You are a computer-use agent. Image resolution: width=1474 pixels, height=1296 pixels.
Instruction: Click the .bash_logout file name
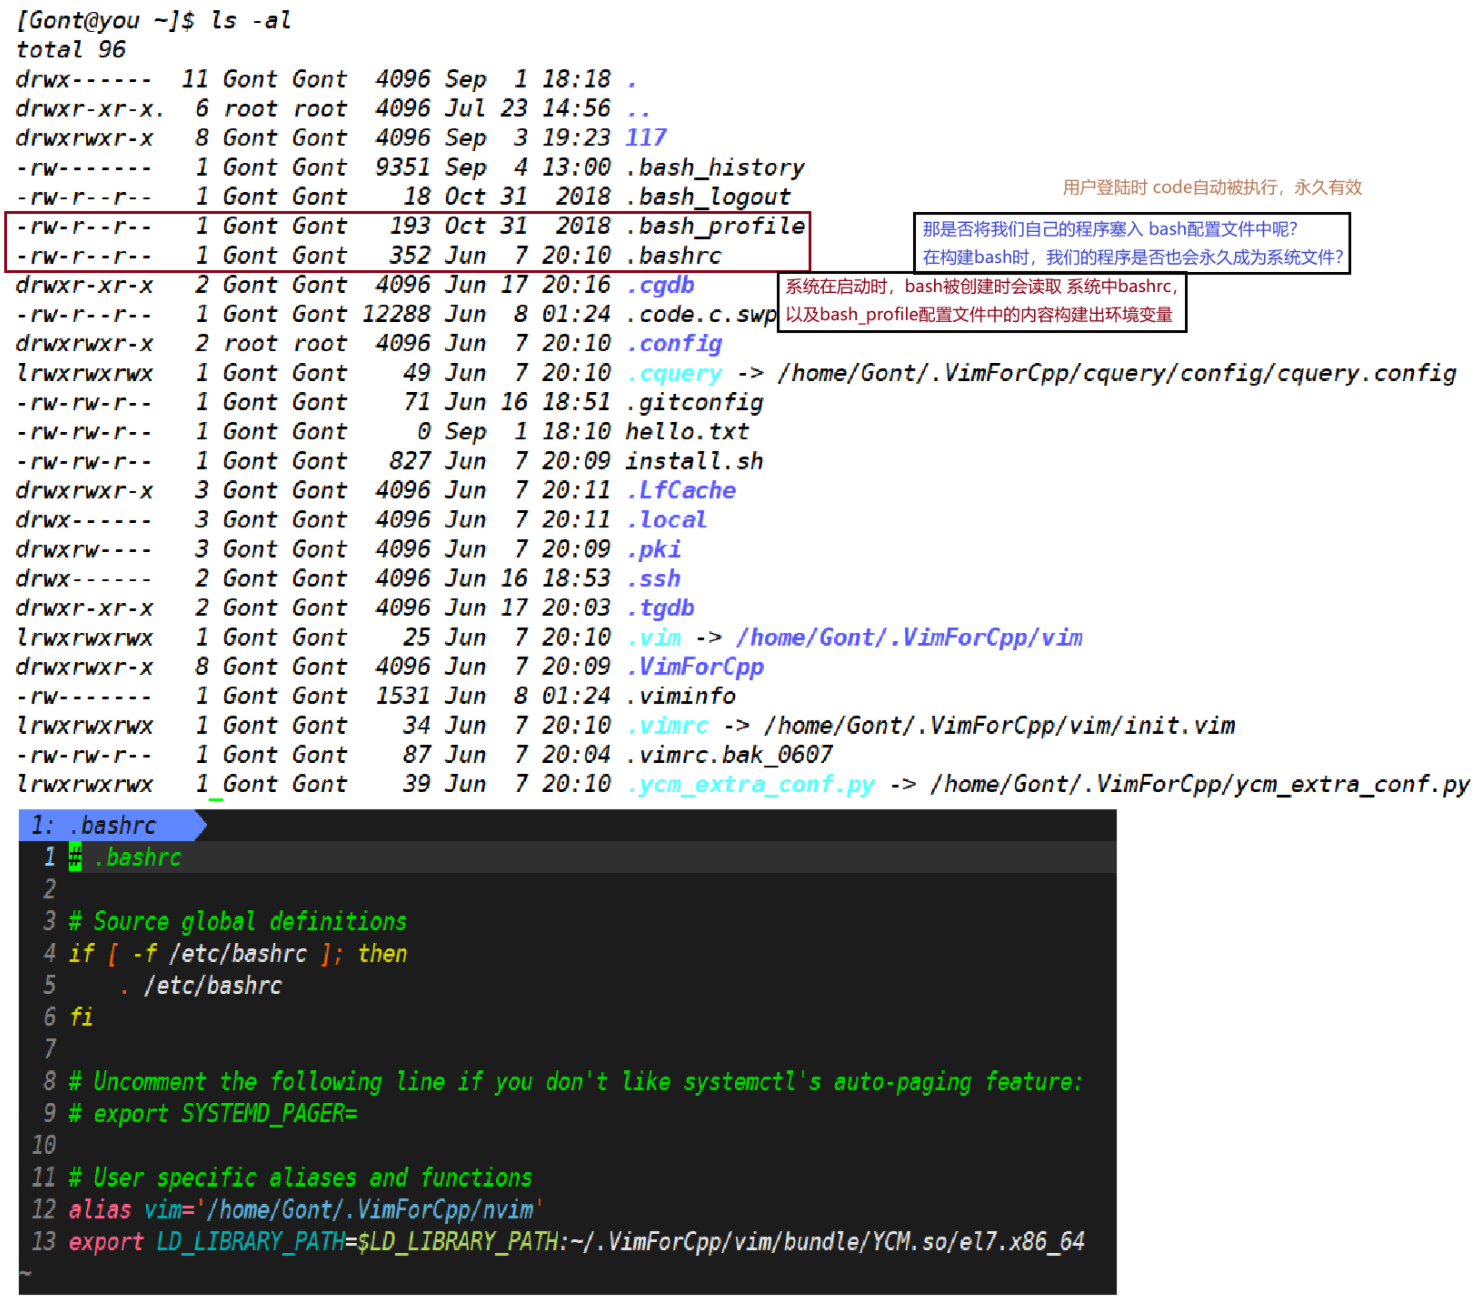point(709,196)
